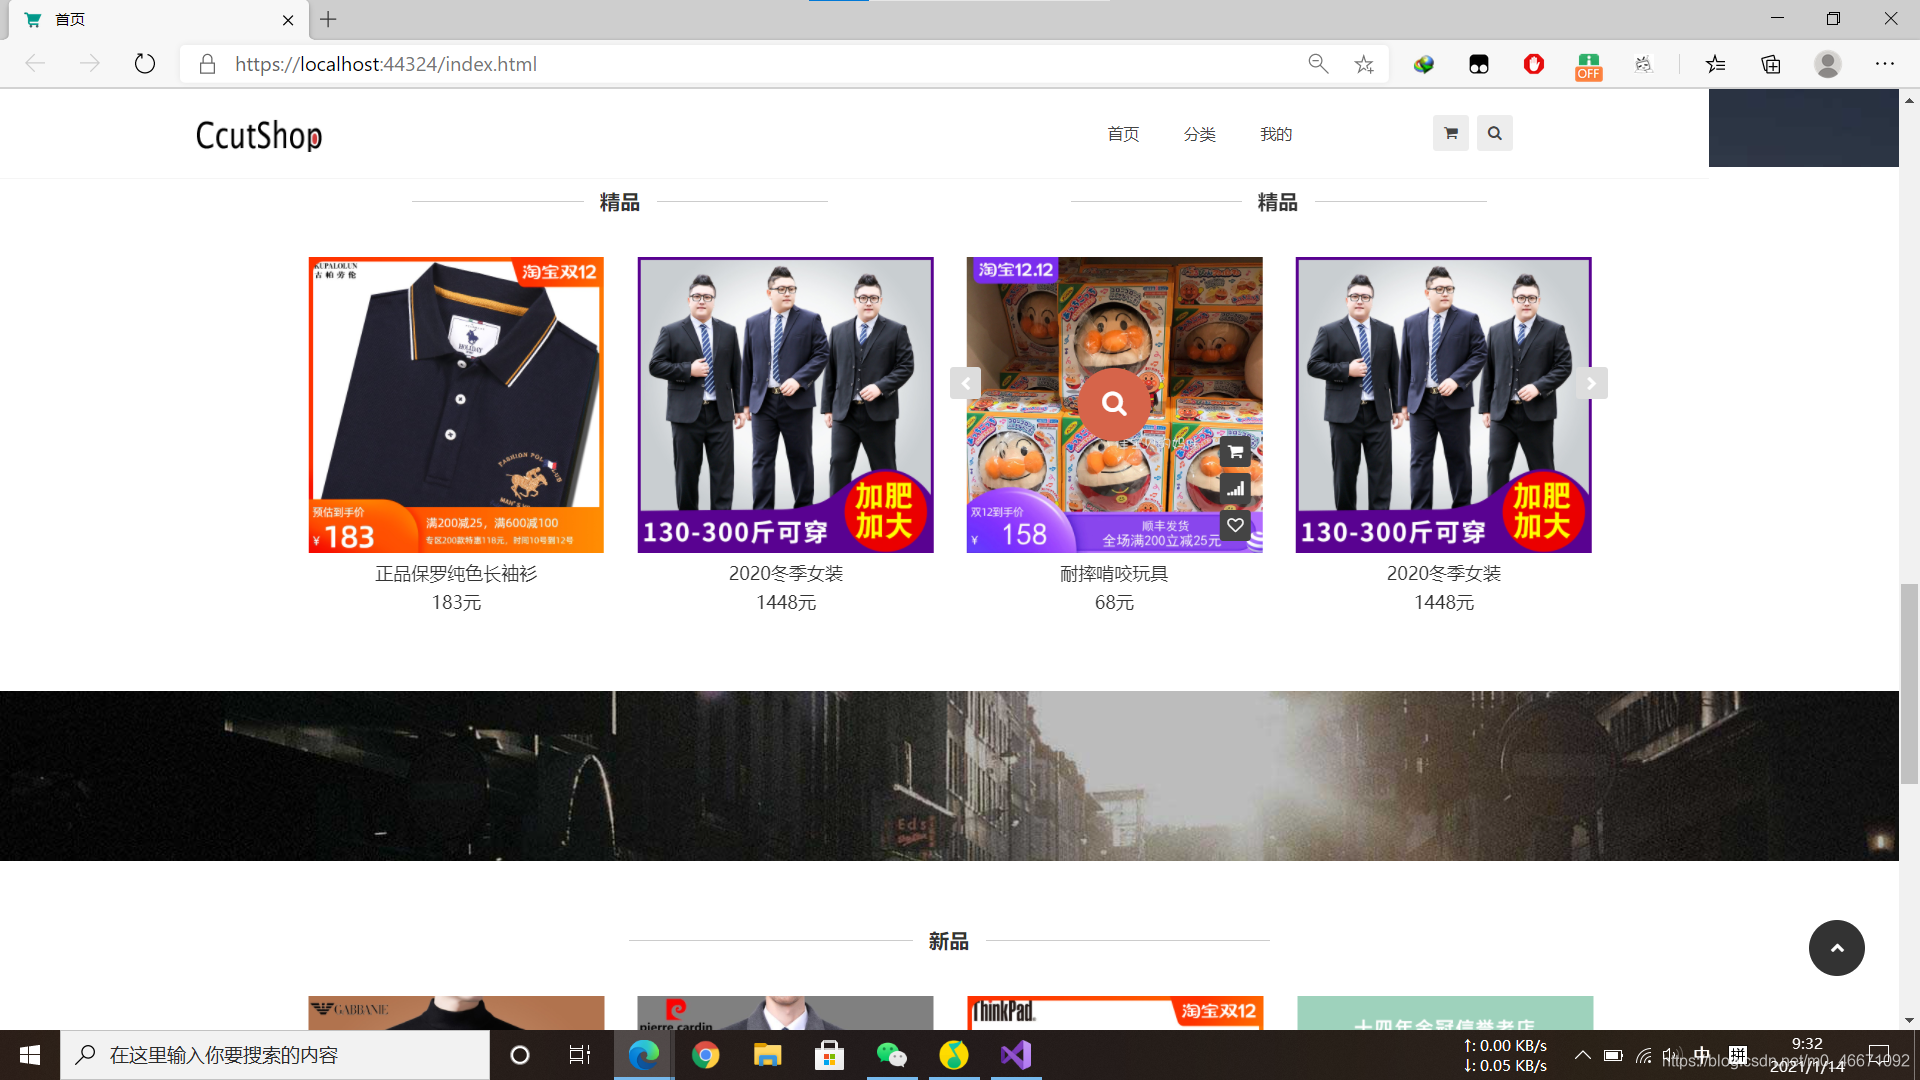Expand system tray hidden icons chevron
Image resolution: width=1920 pixels, height=1080 pixels.
click(x=1582, y=1055)
